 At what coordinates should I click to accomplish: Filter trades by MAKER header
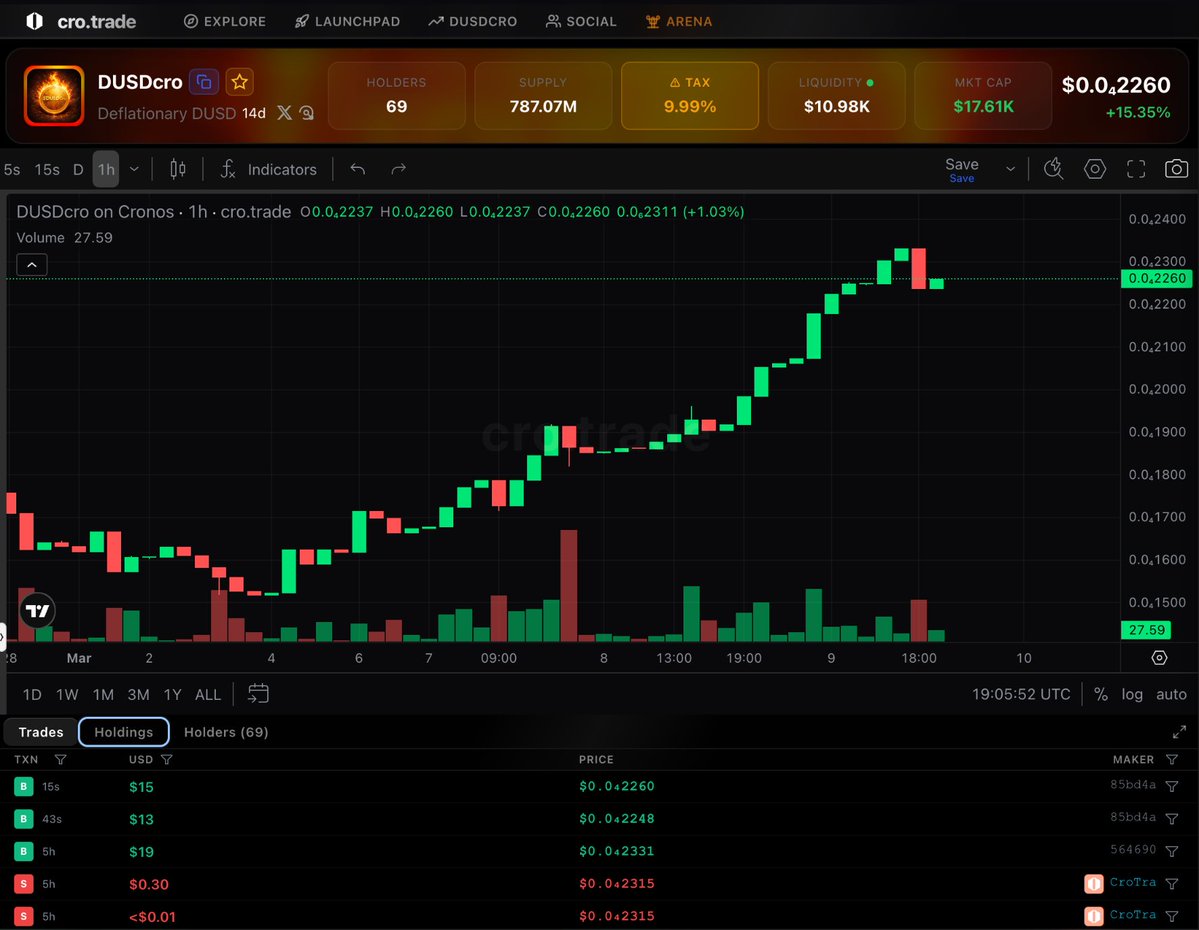[1171, 759]
